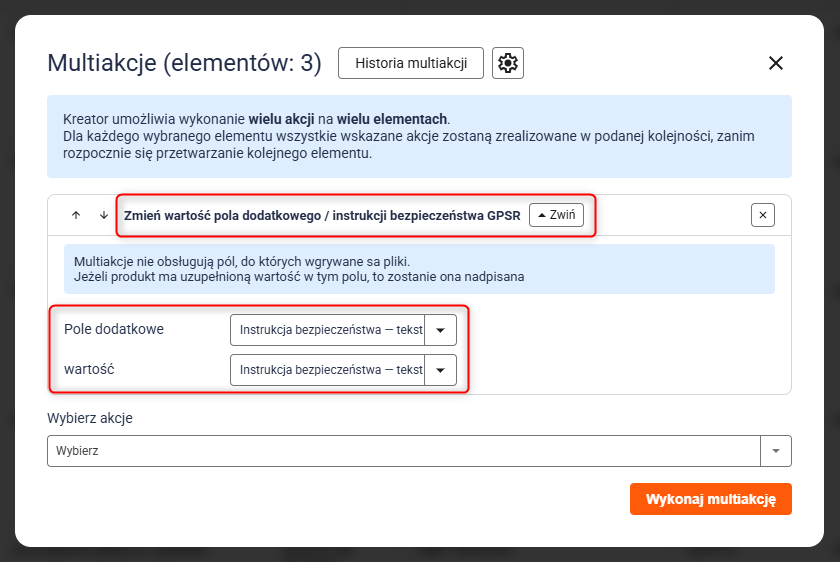
Task: Collapse the action using Zwiń
Action: pos(556,215)
